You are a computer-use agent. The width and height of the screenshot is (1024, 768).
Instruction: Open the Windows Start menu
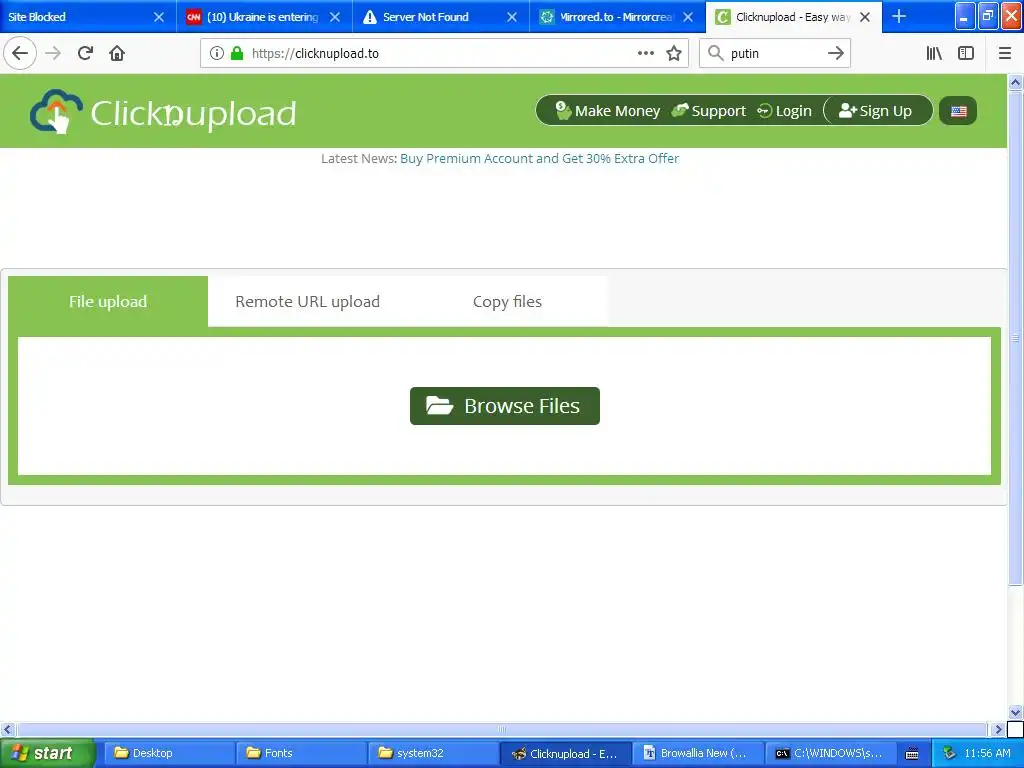click(x=46, y=753)
